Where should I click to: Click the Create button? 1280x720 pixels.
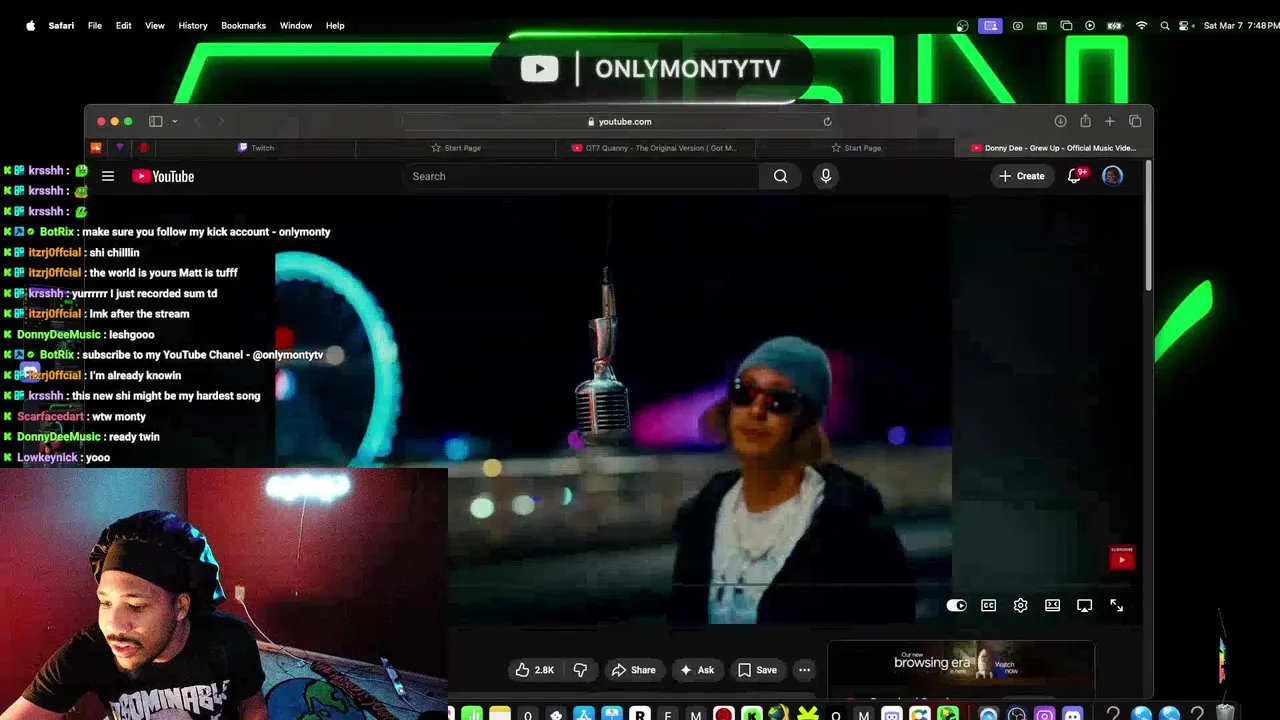1021,176
